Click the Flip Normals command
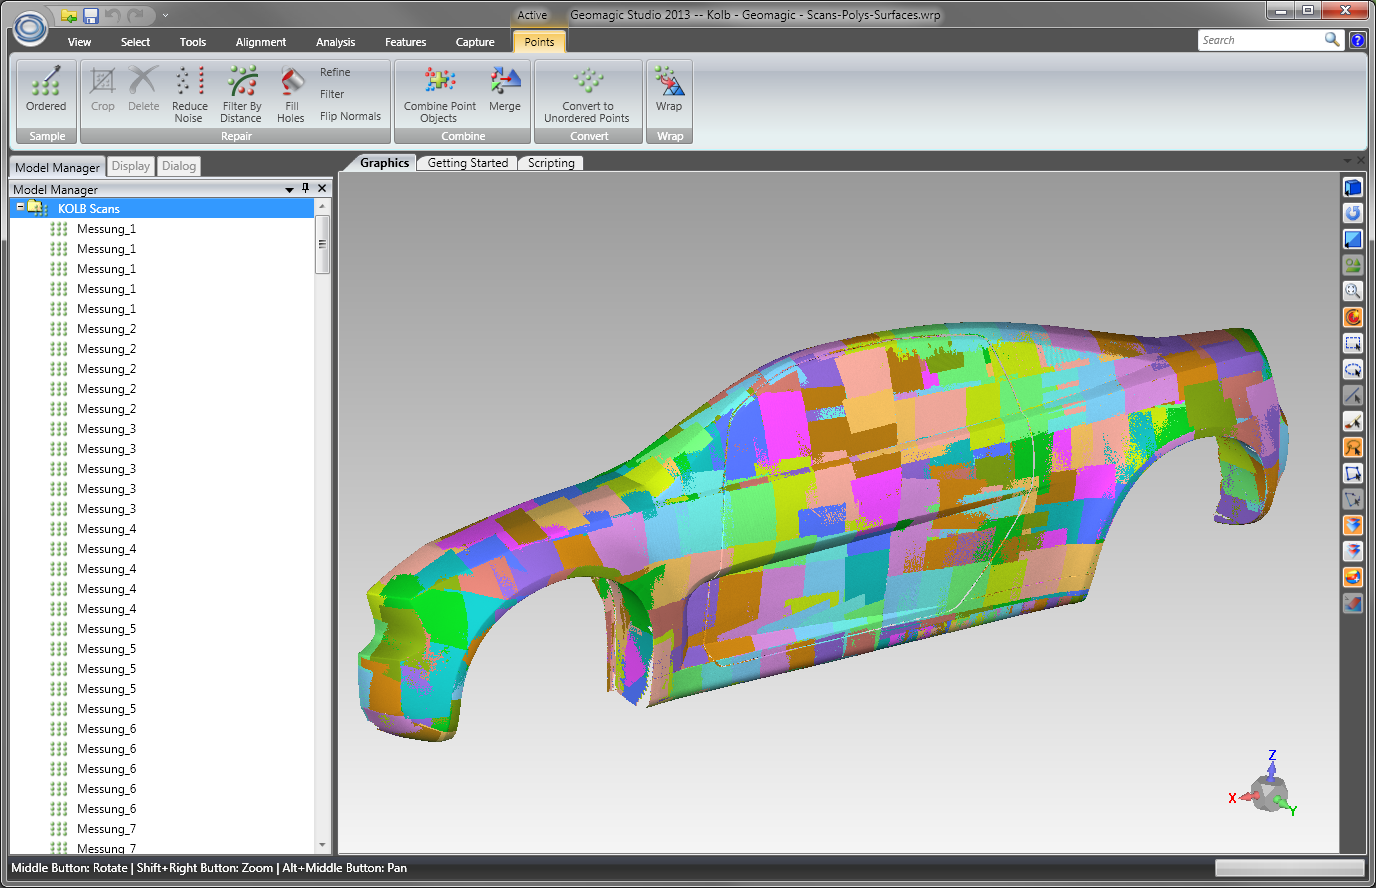This screenshot has height=888, width=1376. (350, 116)
